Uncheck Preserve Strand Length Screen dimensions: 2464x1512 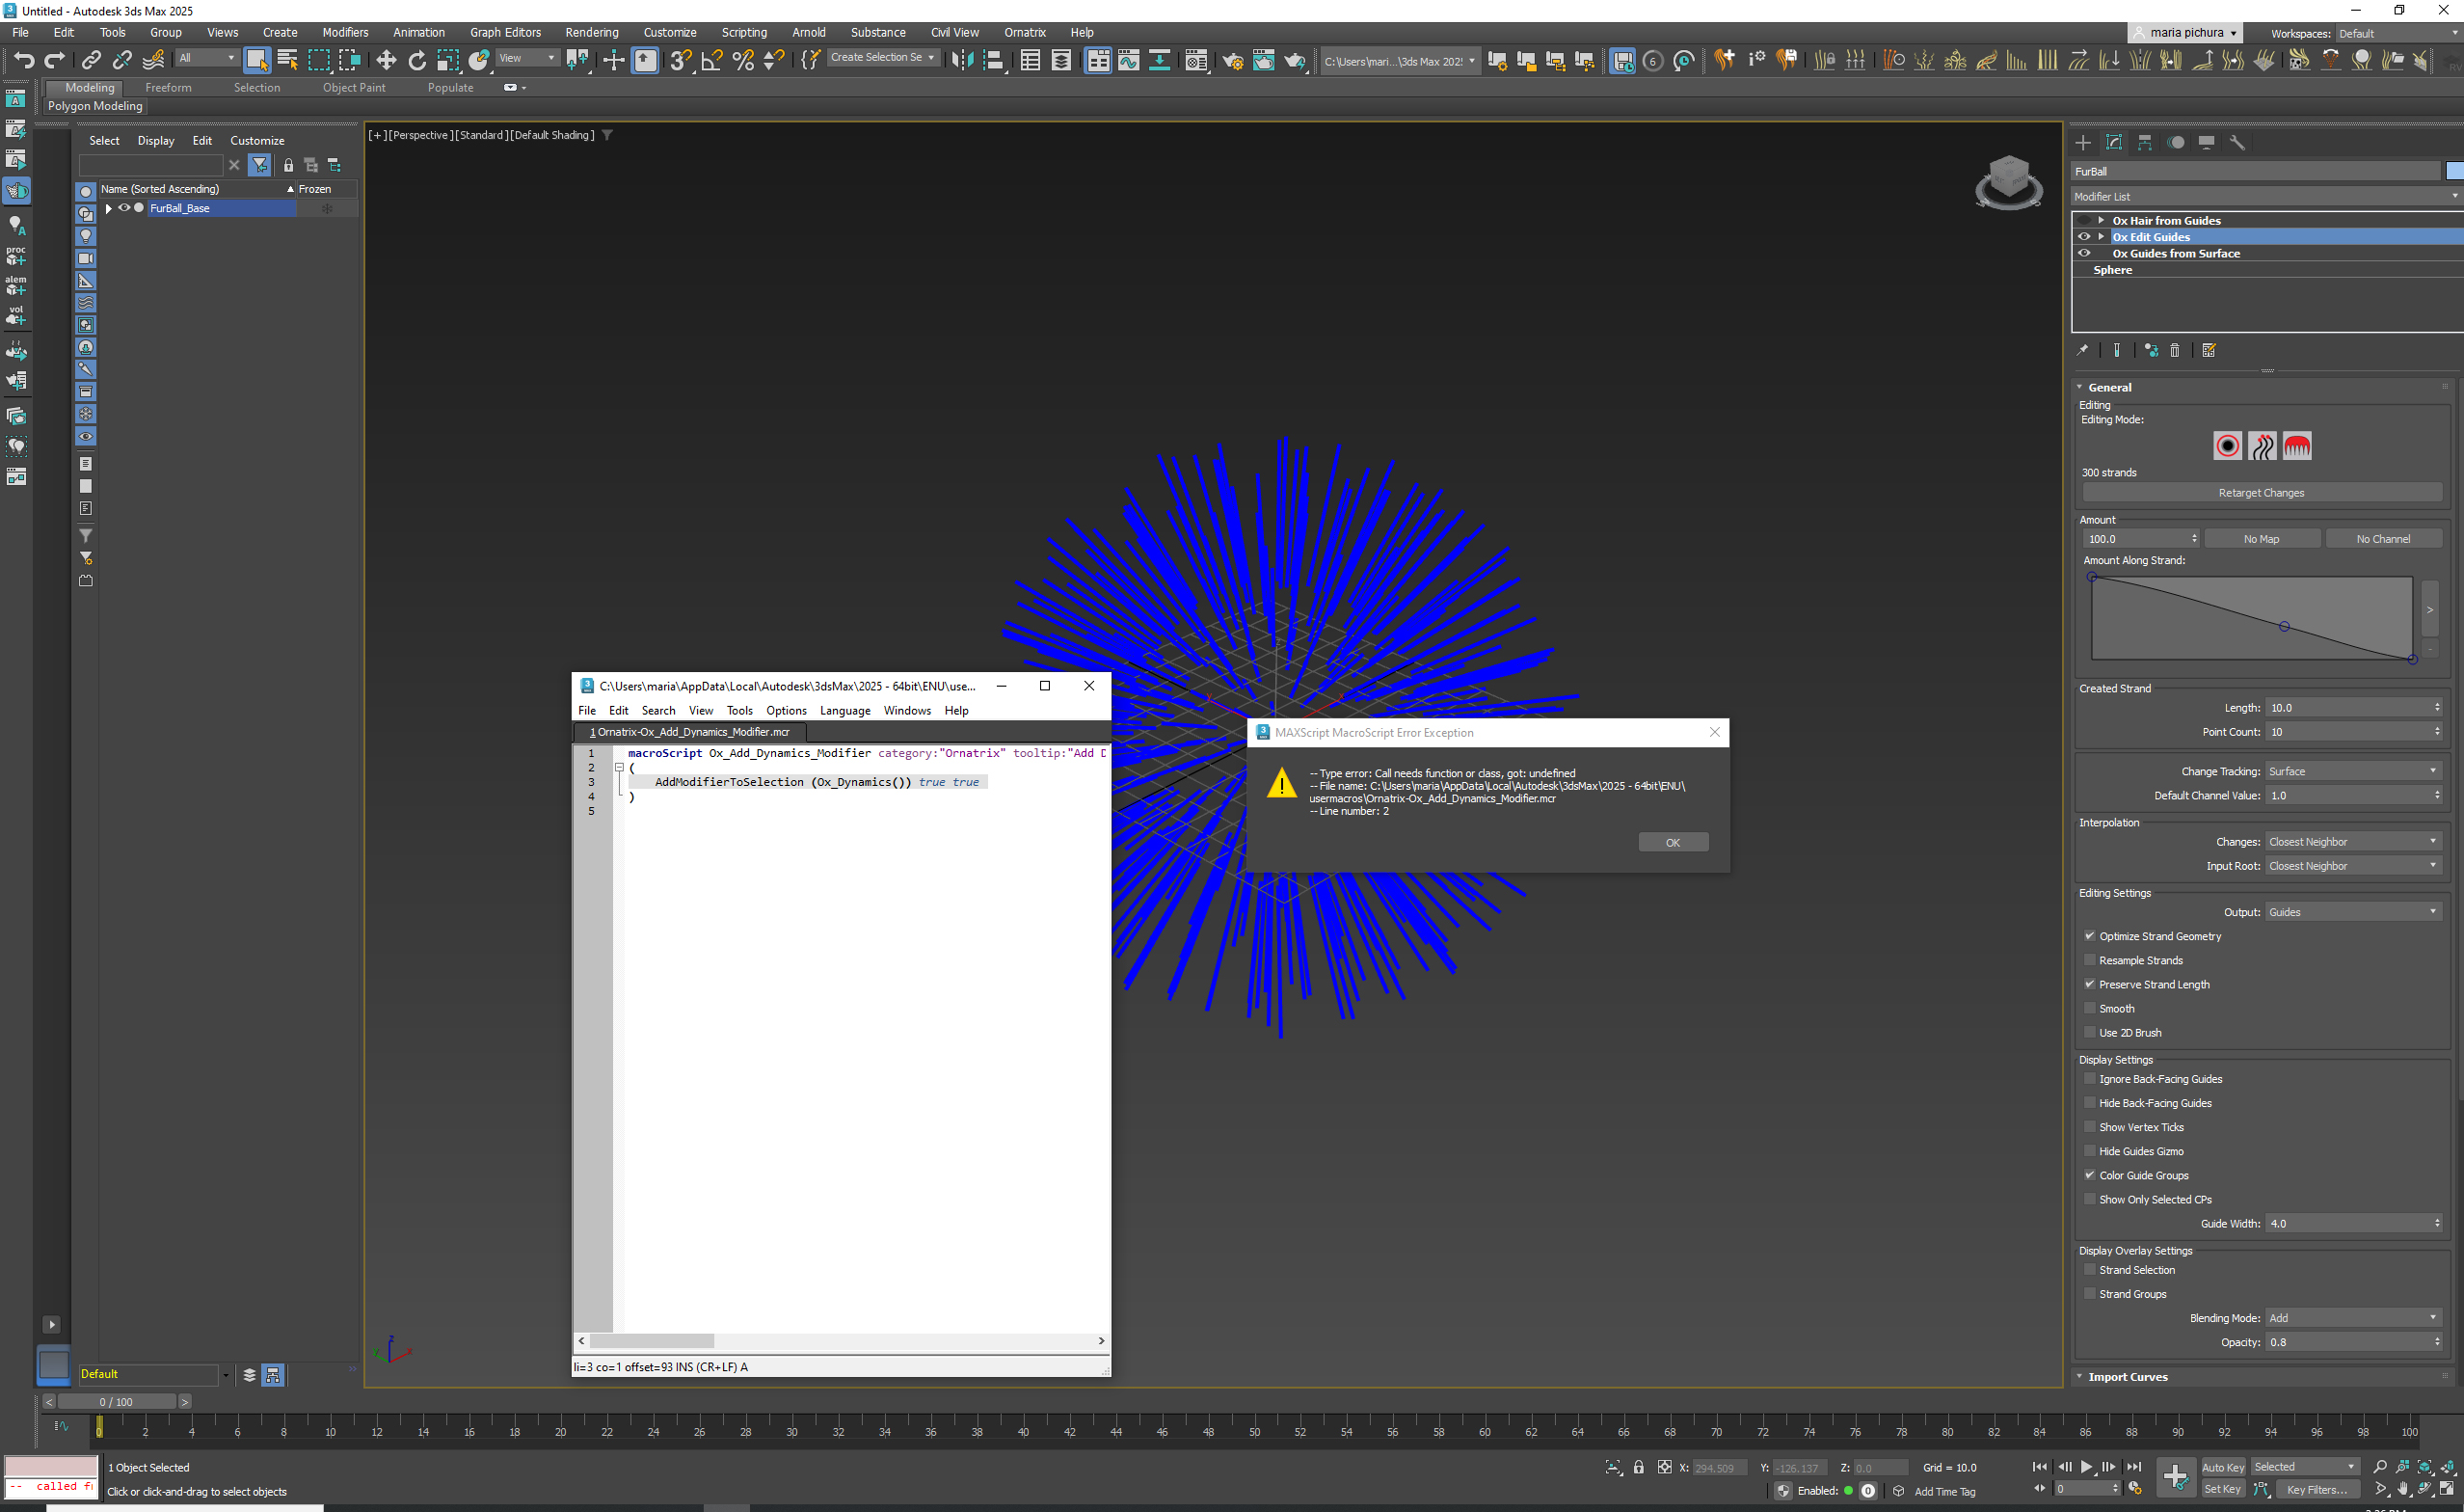tap(2089, 984)
